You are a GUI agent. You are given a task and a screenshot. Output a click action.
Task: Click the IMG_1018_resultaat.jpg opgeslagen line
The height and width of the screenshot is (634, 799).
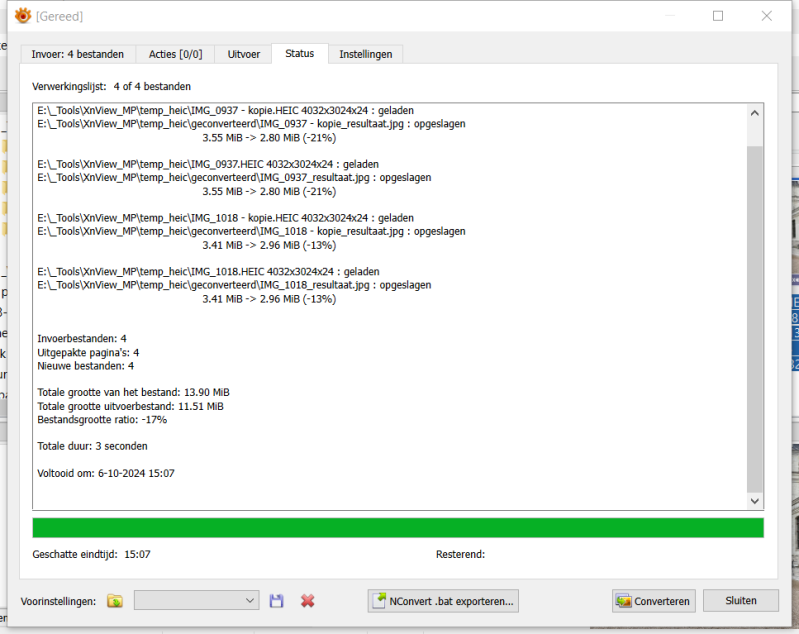[x=234, y=285]
